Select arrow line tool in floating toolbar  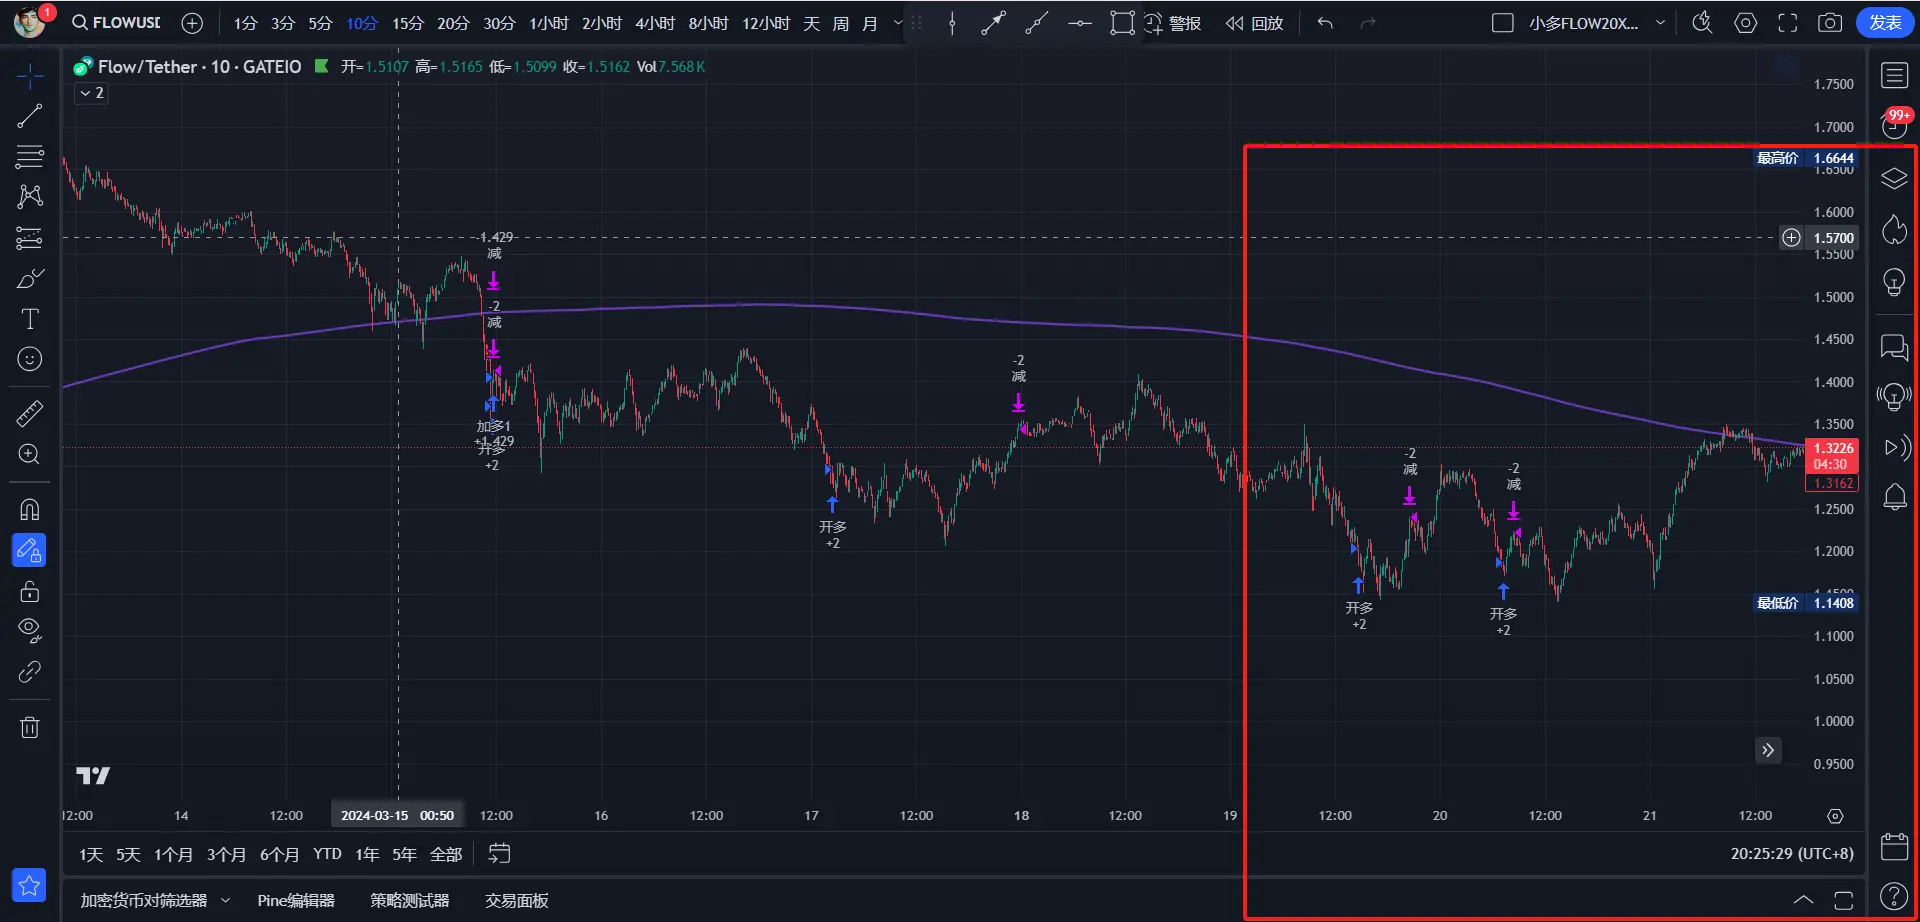coord(993,23)
